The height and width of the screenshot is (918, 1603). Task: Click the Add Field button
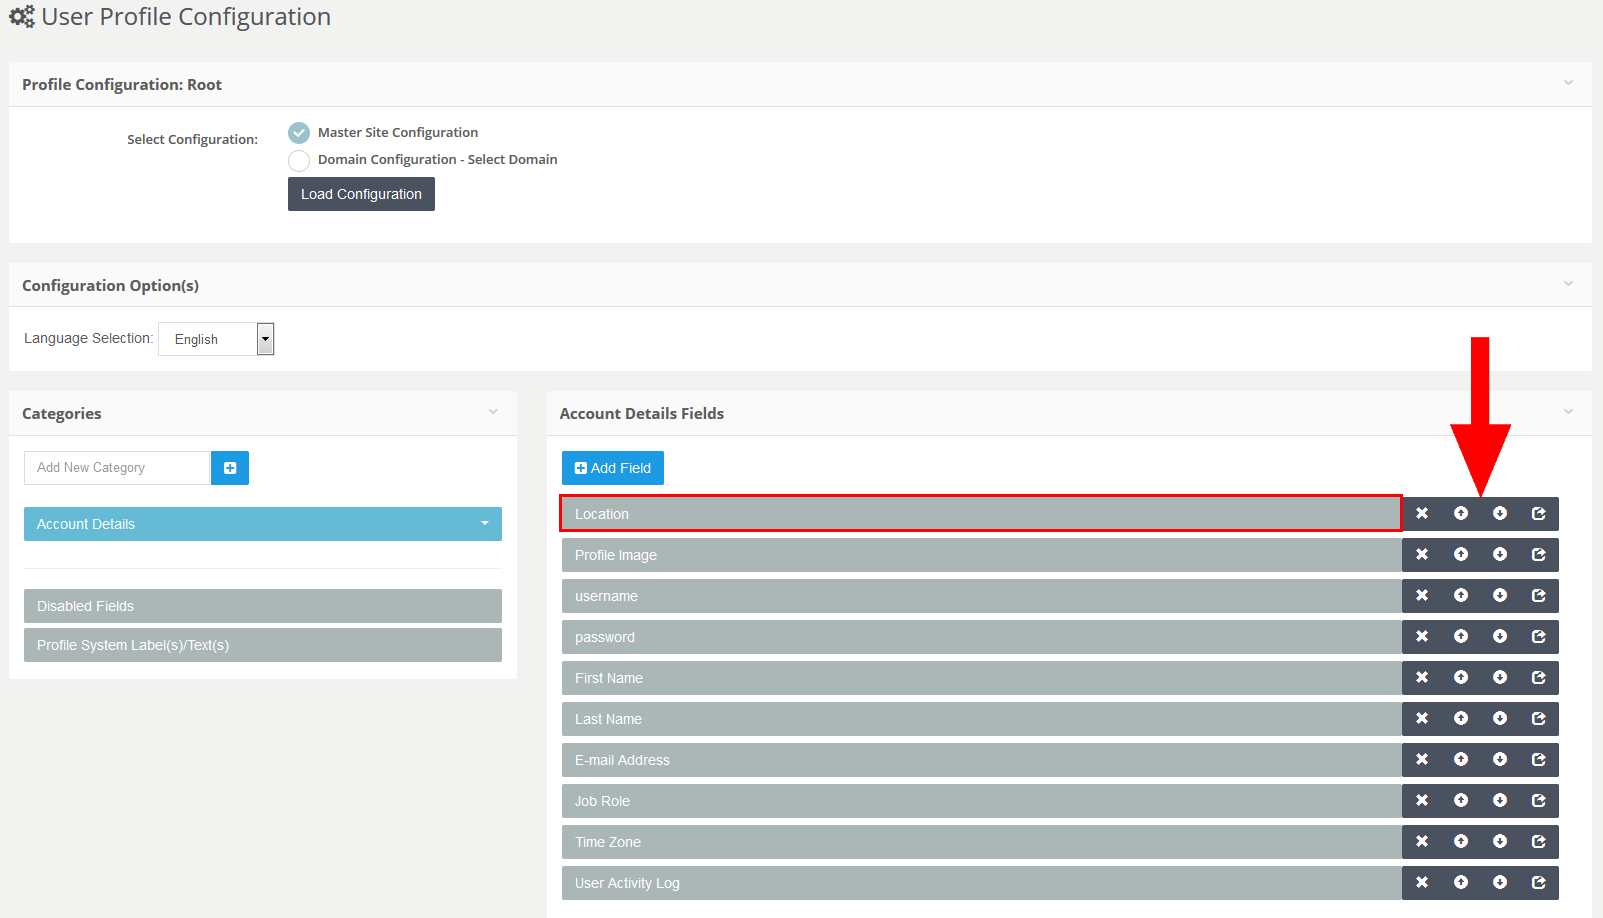(612, 467)
